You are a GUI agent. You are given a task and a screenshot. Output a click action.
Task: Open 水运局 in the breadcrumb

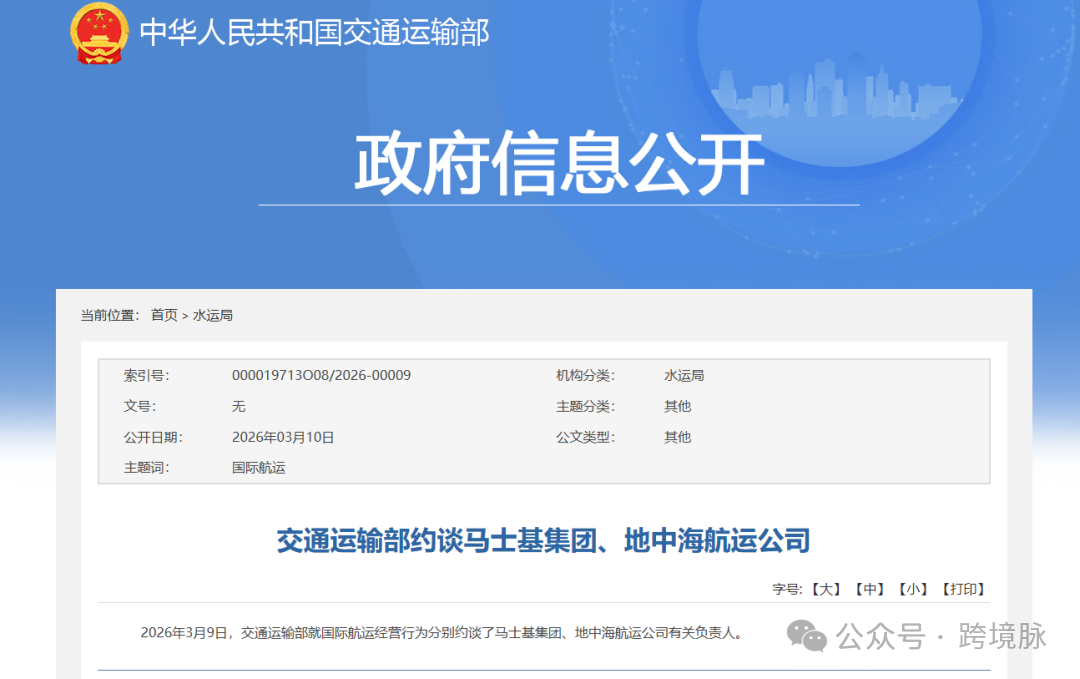coord(213,315)
